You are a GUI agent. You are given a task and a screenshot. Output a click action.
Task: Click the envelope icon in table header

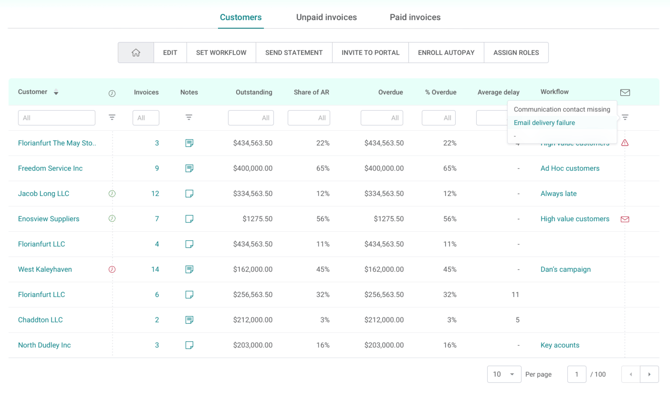(625, 92)
